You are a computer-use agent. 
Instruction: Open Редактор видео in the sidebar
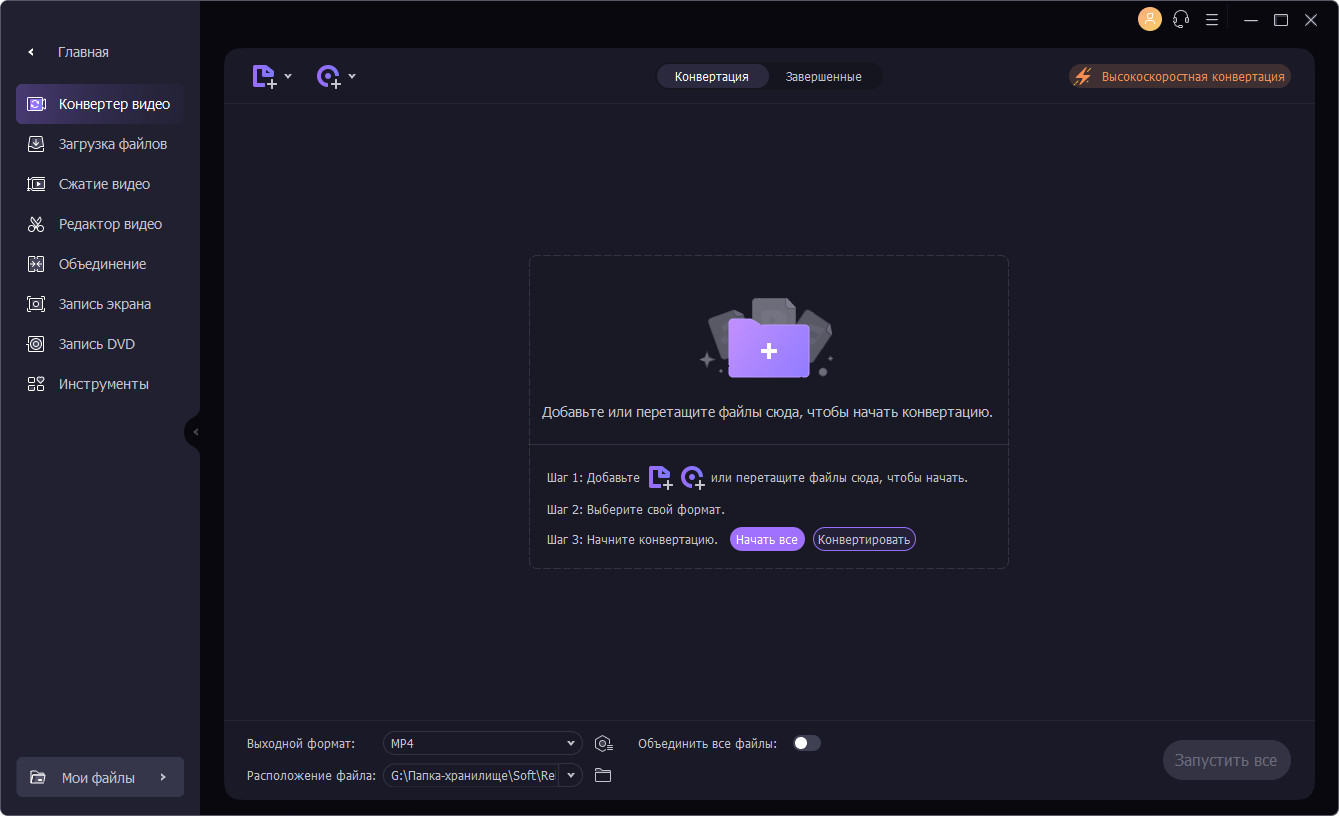tap(100, 224)
